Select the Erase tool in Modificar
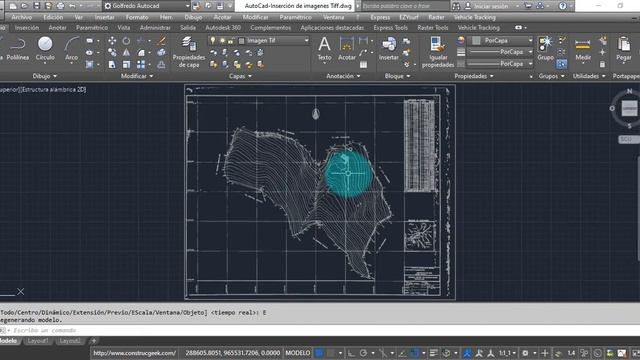640x360 pixels. coord(162,40)
